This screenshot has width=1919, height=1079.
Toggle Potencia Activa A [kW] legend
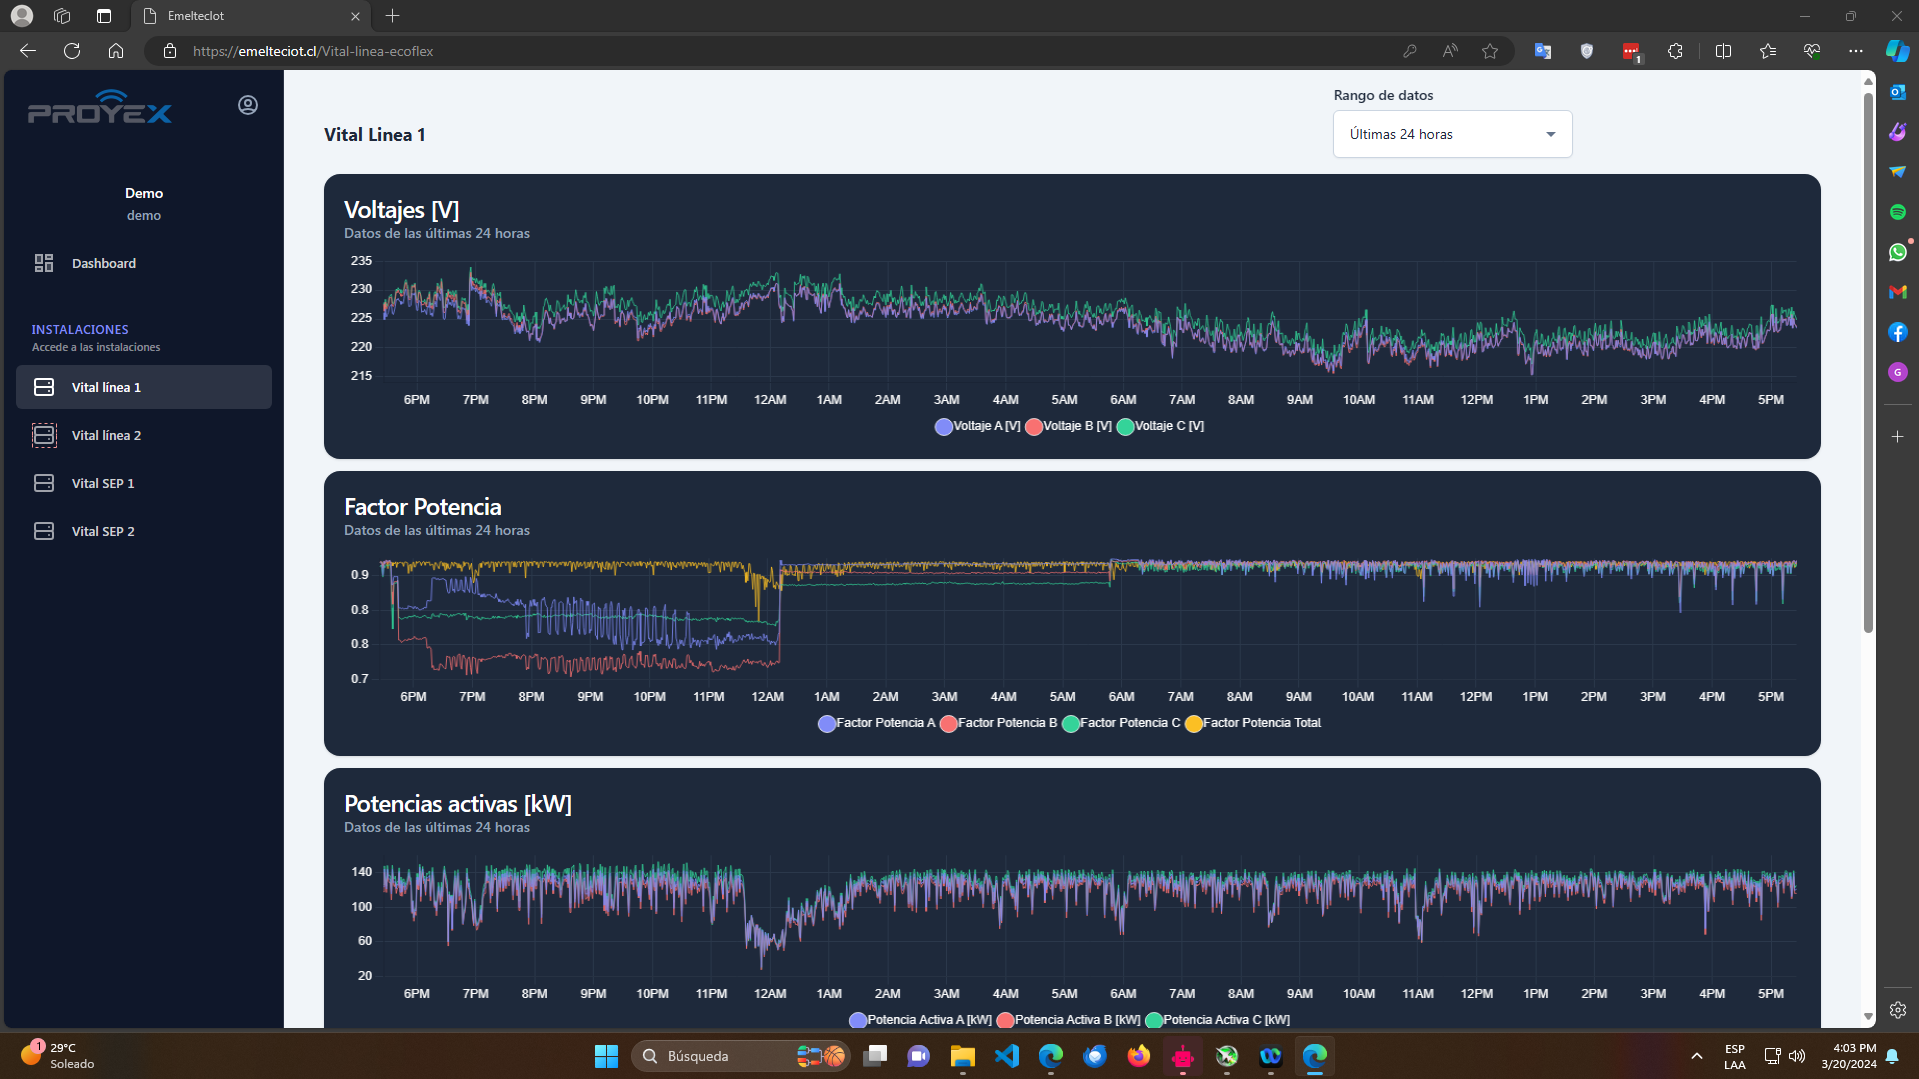920,1020
